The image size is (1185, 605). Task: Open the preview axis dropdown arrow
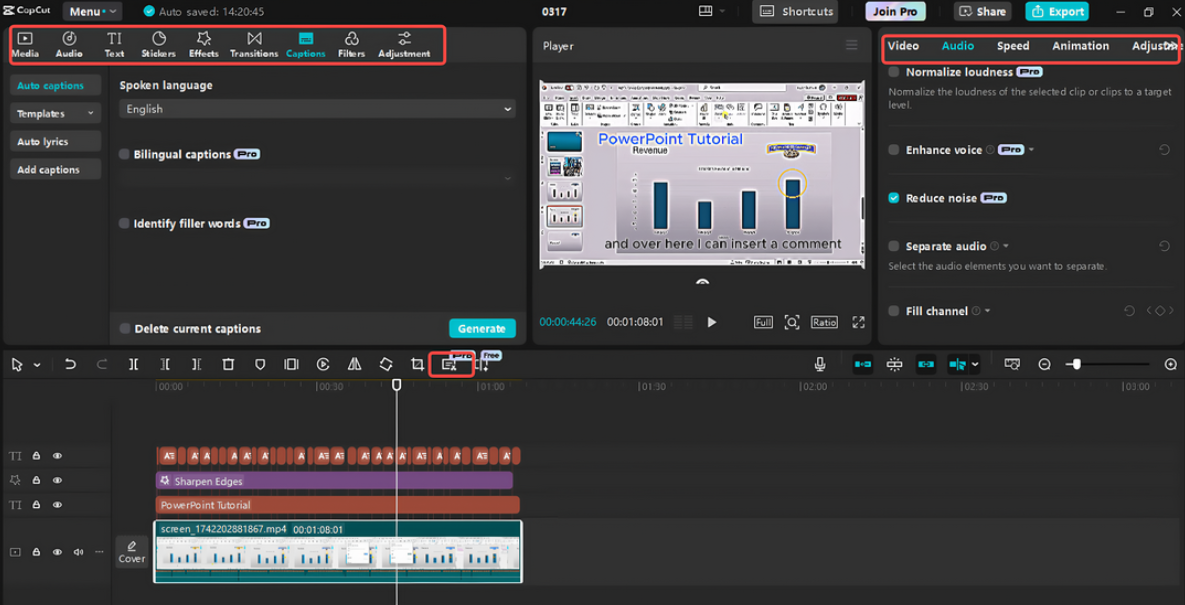click(975, 365)
